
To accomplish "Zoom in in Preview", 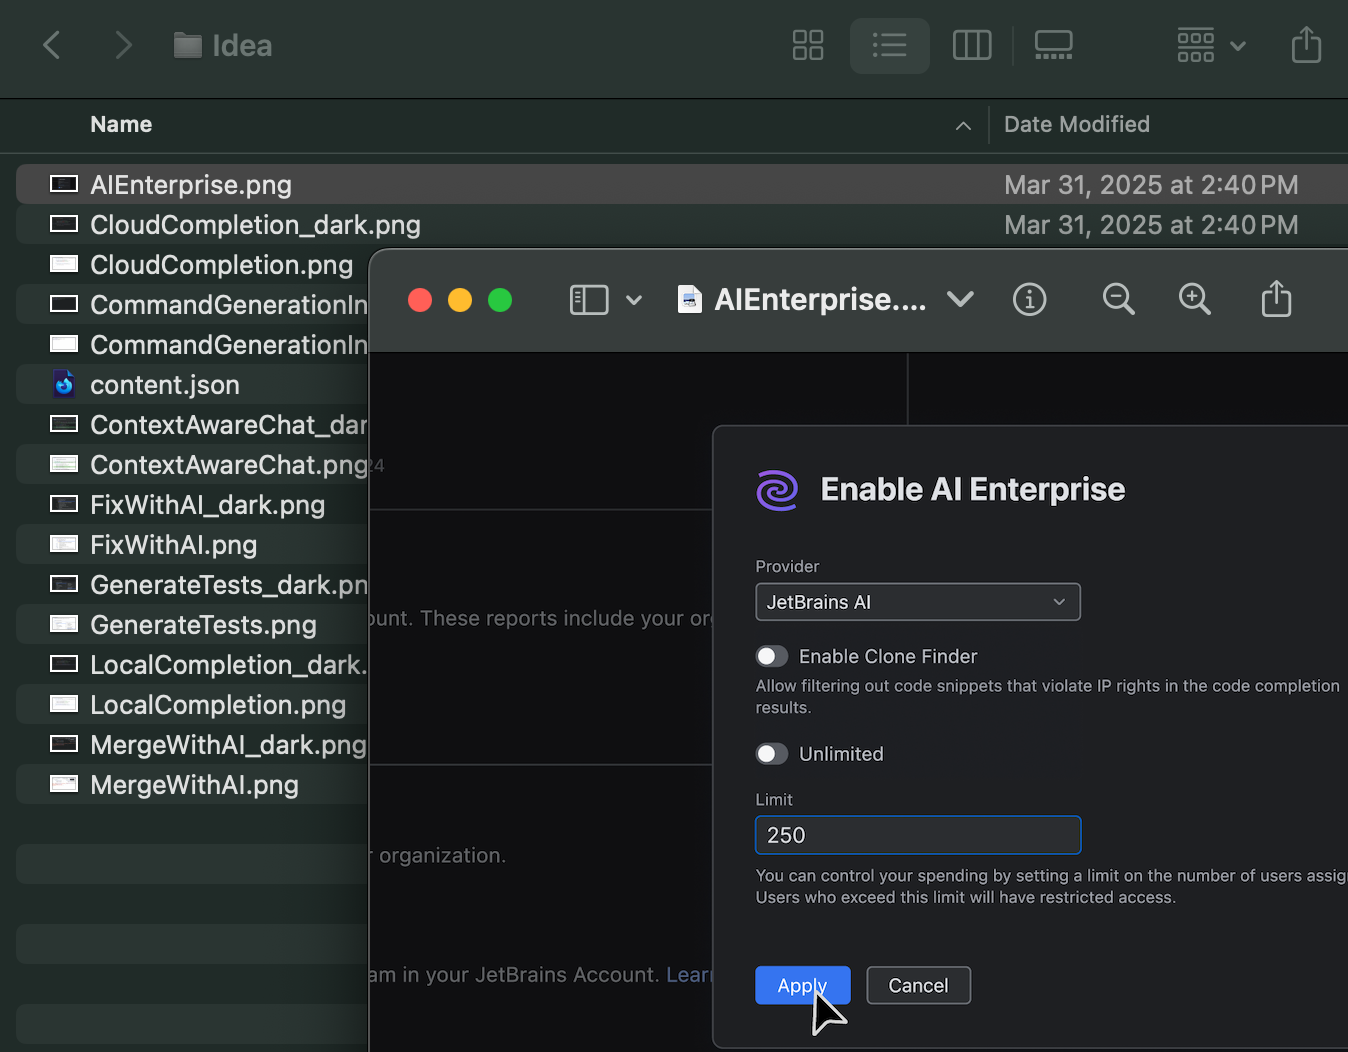I will coord(1194,299).
